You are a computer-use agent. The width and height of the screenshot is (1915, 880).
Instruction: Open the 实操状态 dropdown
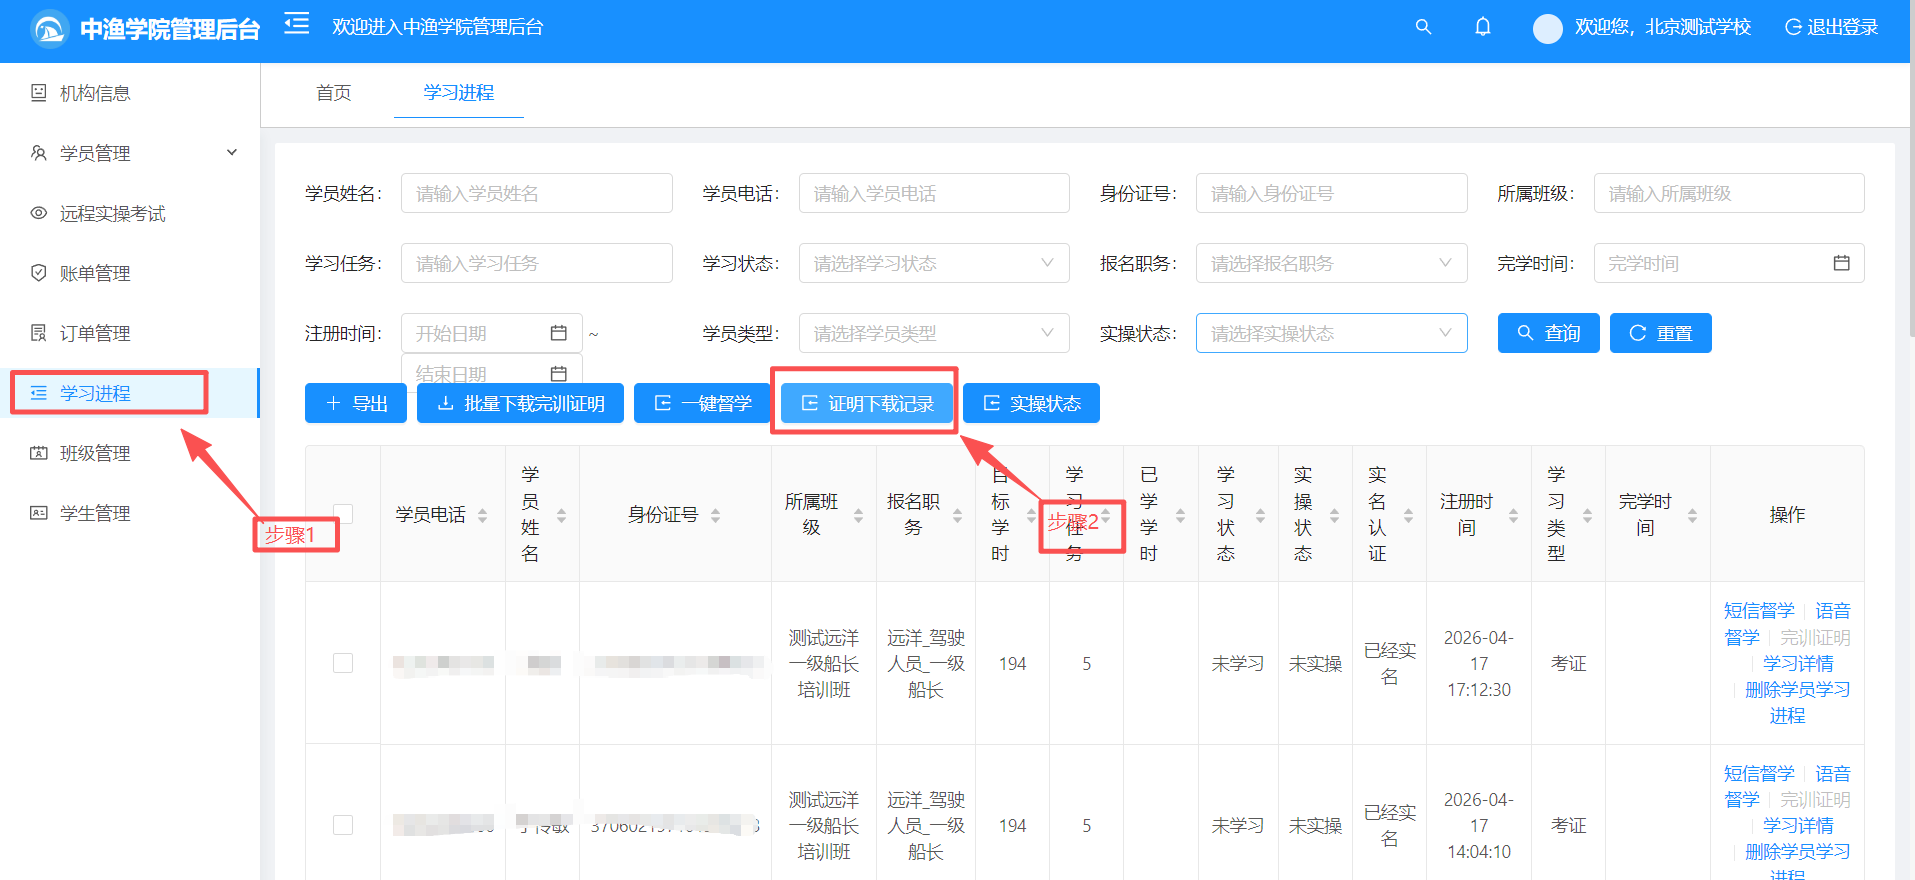1331,333
